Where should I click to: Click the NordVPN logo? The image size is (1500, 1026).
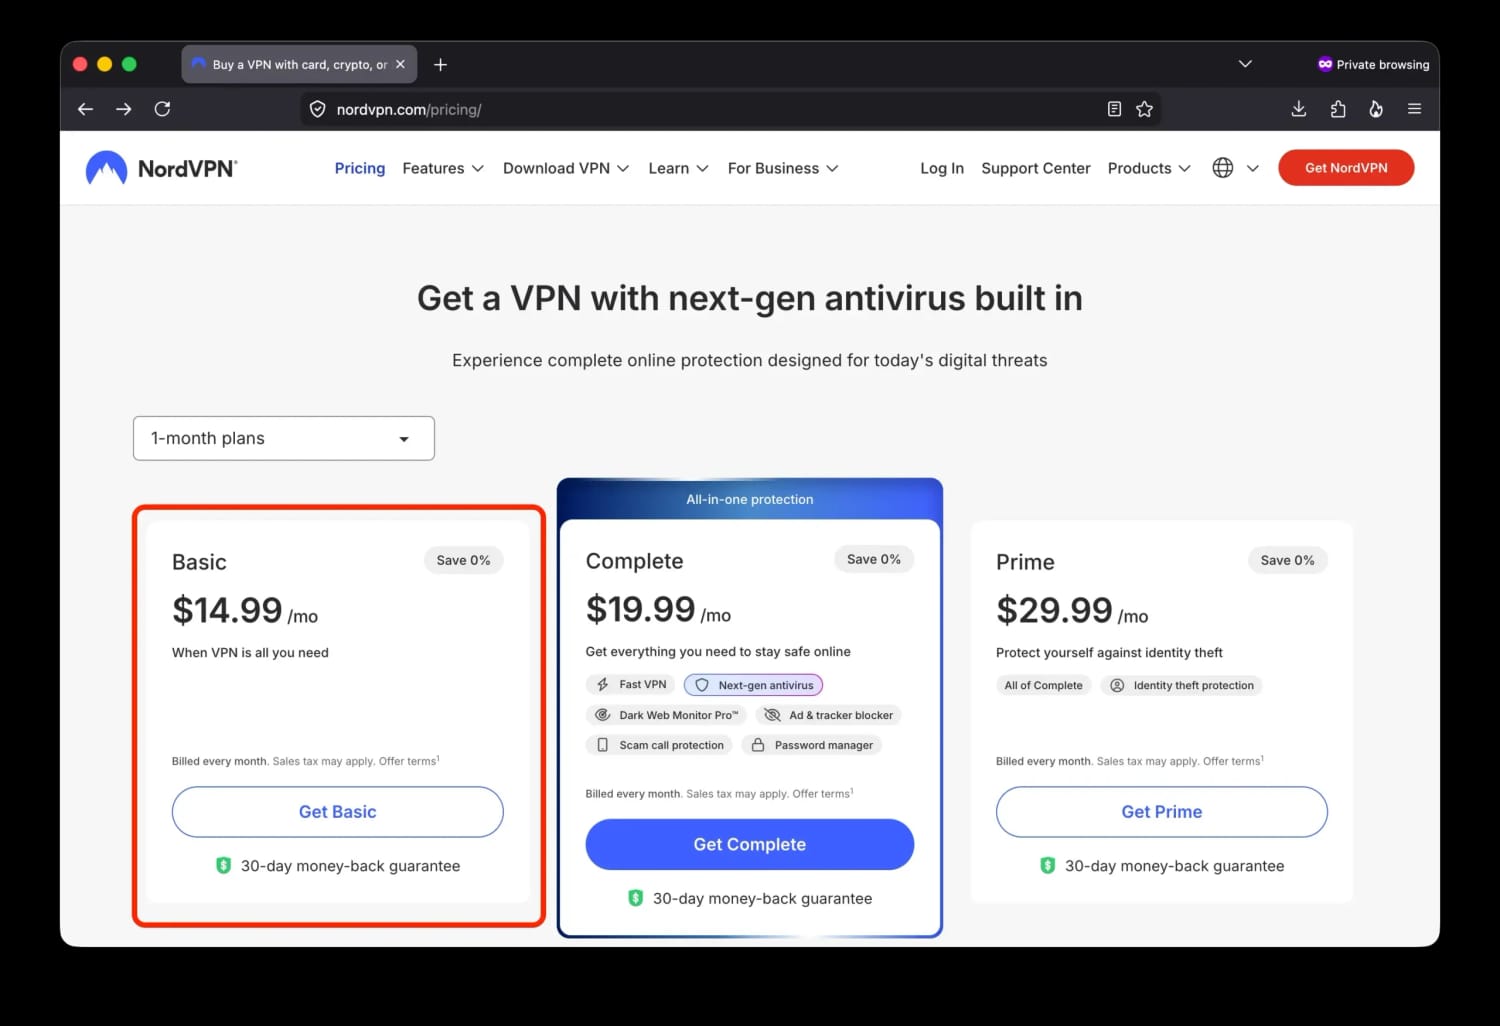click(161, 168)
